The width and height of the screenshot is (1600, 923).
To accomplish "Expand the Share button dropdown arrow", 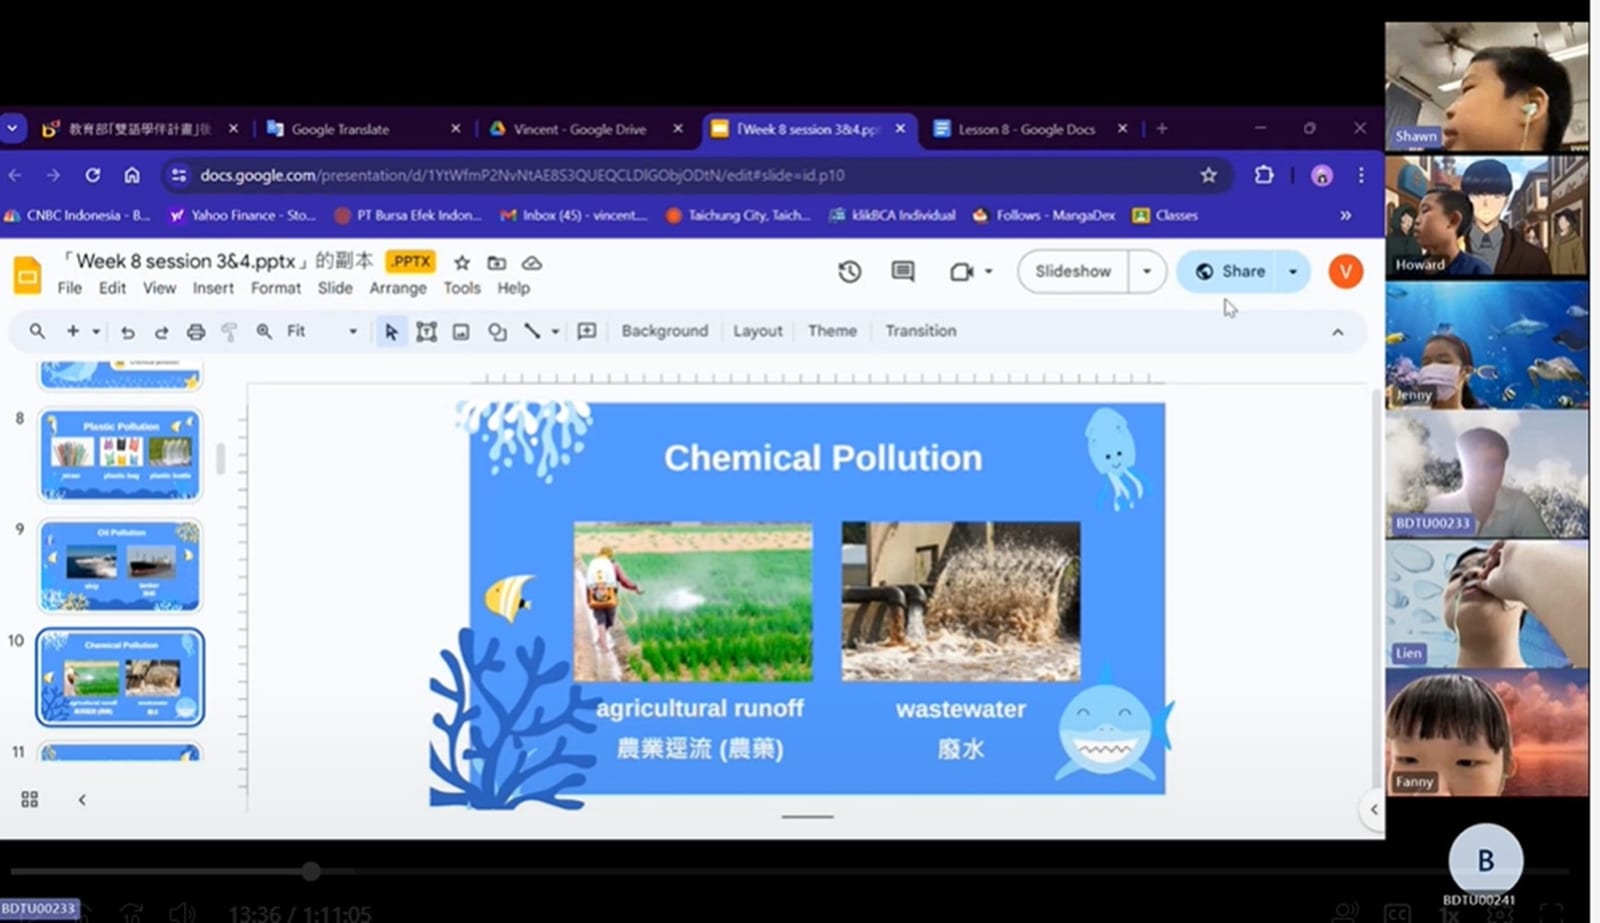I will pyautogui.click(x=1293, y=271).
